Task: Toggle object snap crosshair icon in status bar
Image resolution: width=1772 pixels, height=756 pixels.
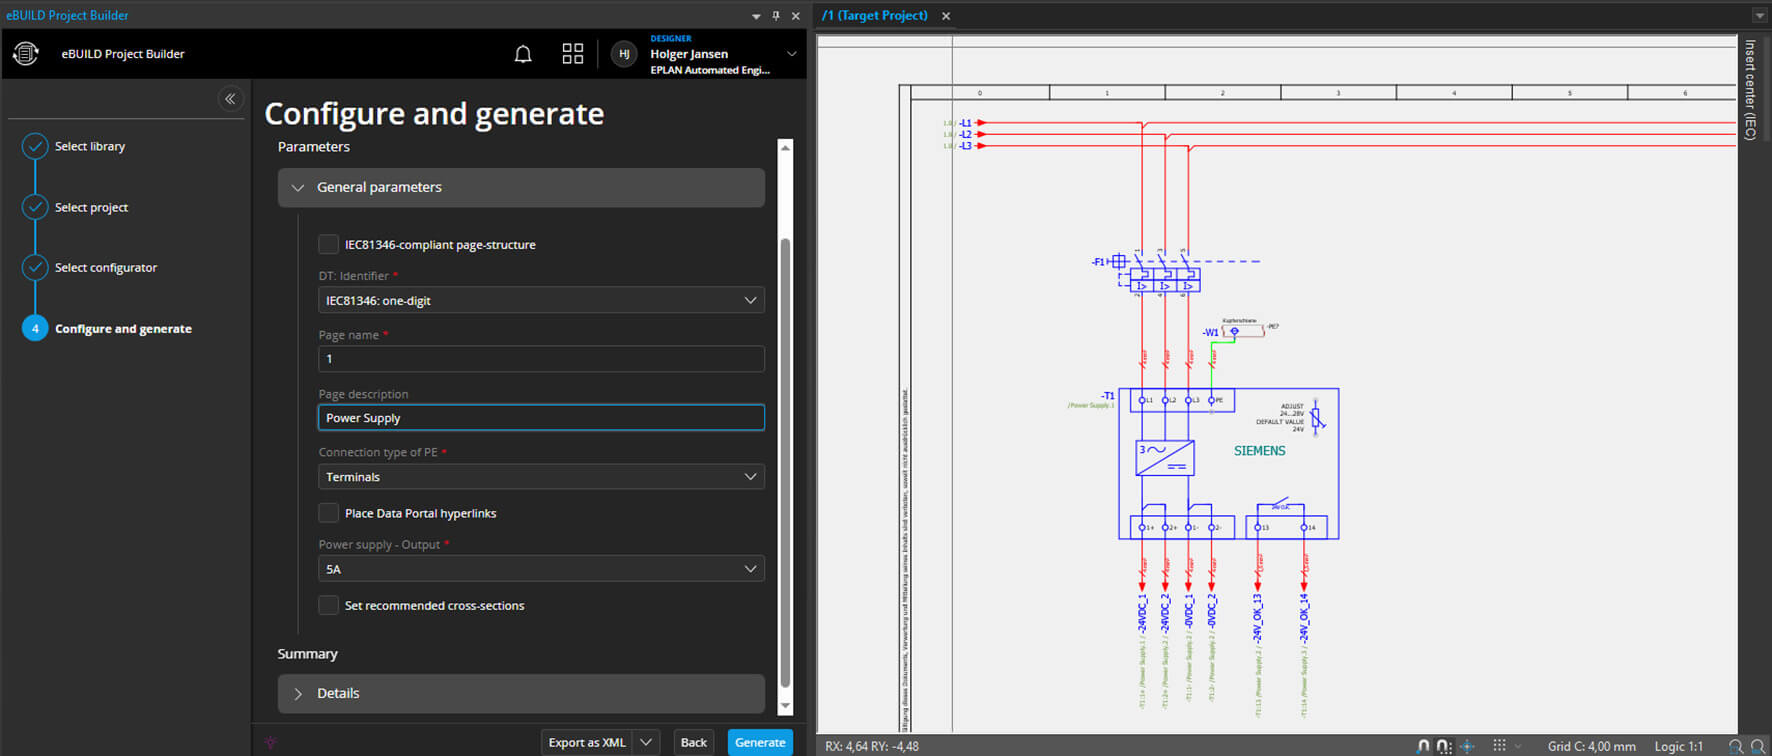Action: tap(1467, 746)
